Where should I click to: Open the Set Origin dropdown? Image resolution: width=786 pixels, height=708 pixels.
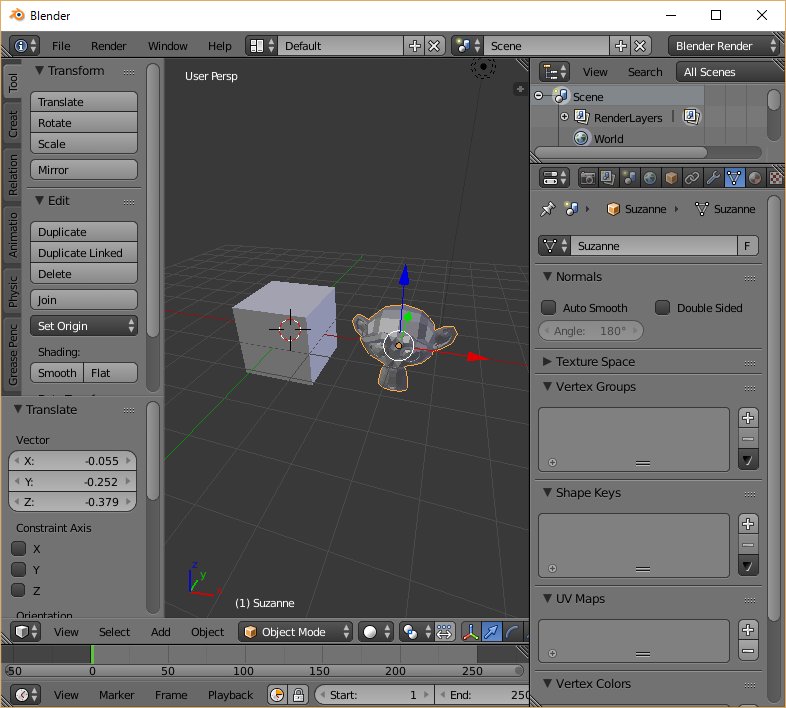tap(84, 326)
